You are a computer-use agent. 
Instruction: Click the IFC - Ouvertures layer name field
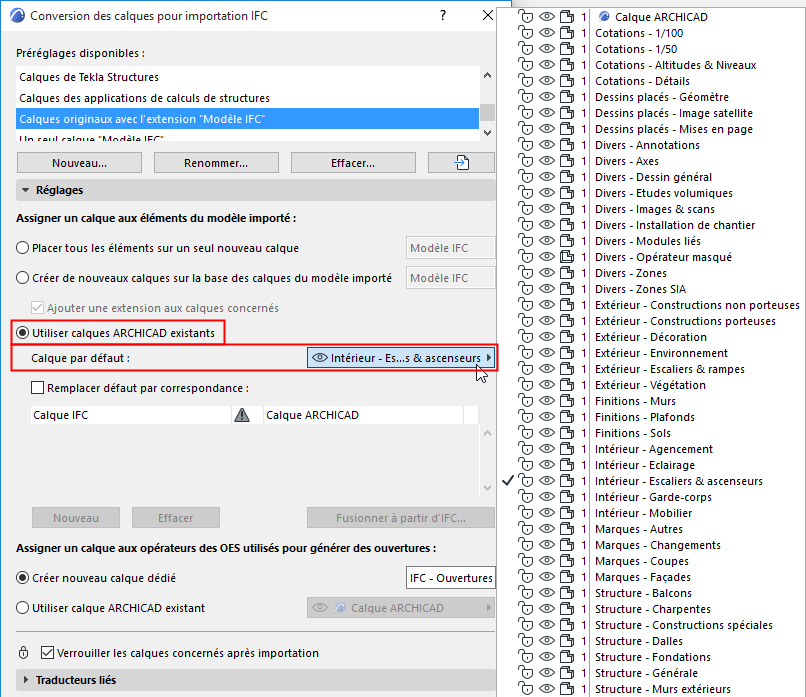451,578
